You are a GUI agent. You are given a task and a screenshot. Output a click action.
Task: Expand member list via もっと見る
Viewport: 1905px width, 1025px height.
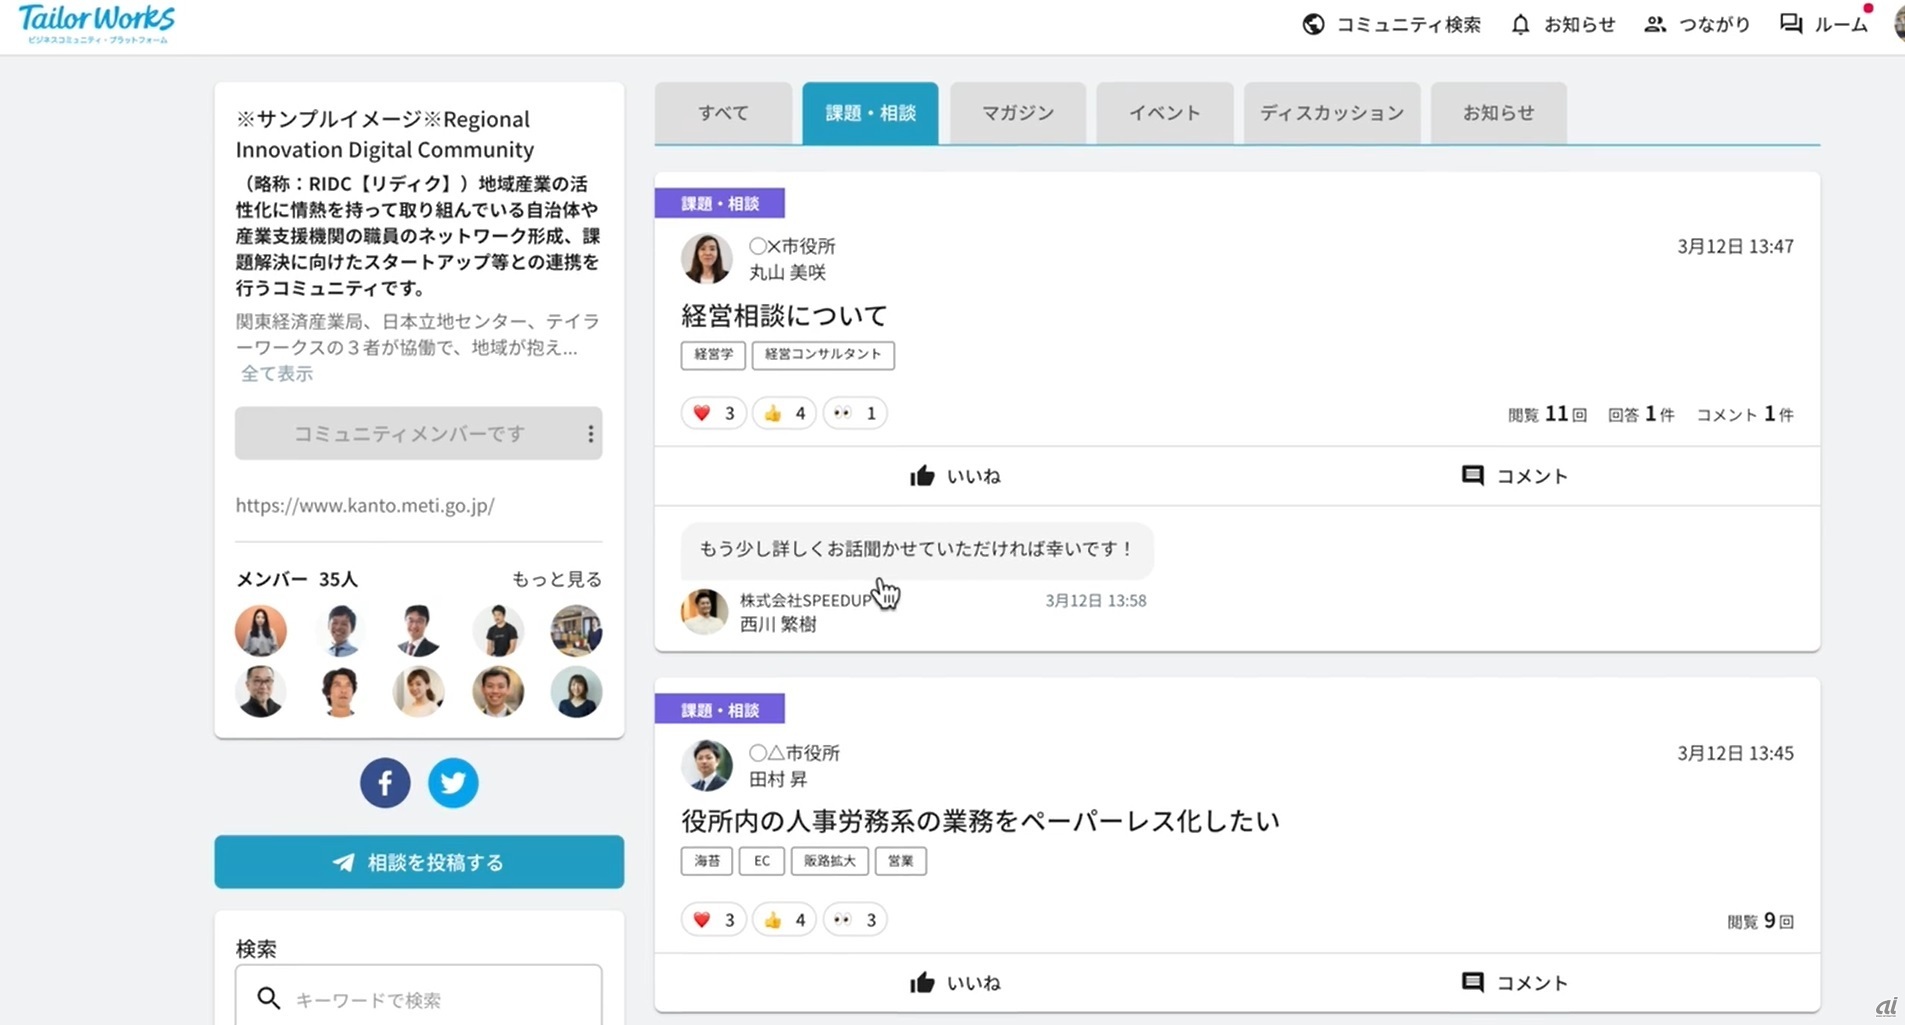pos(556,579)
